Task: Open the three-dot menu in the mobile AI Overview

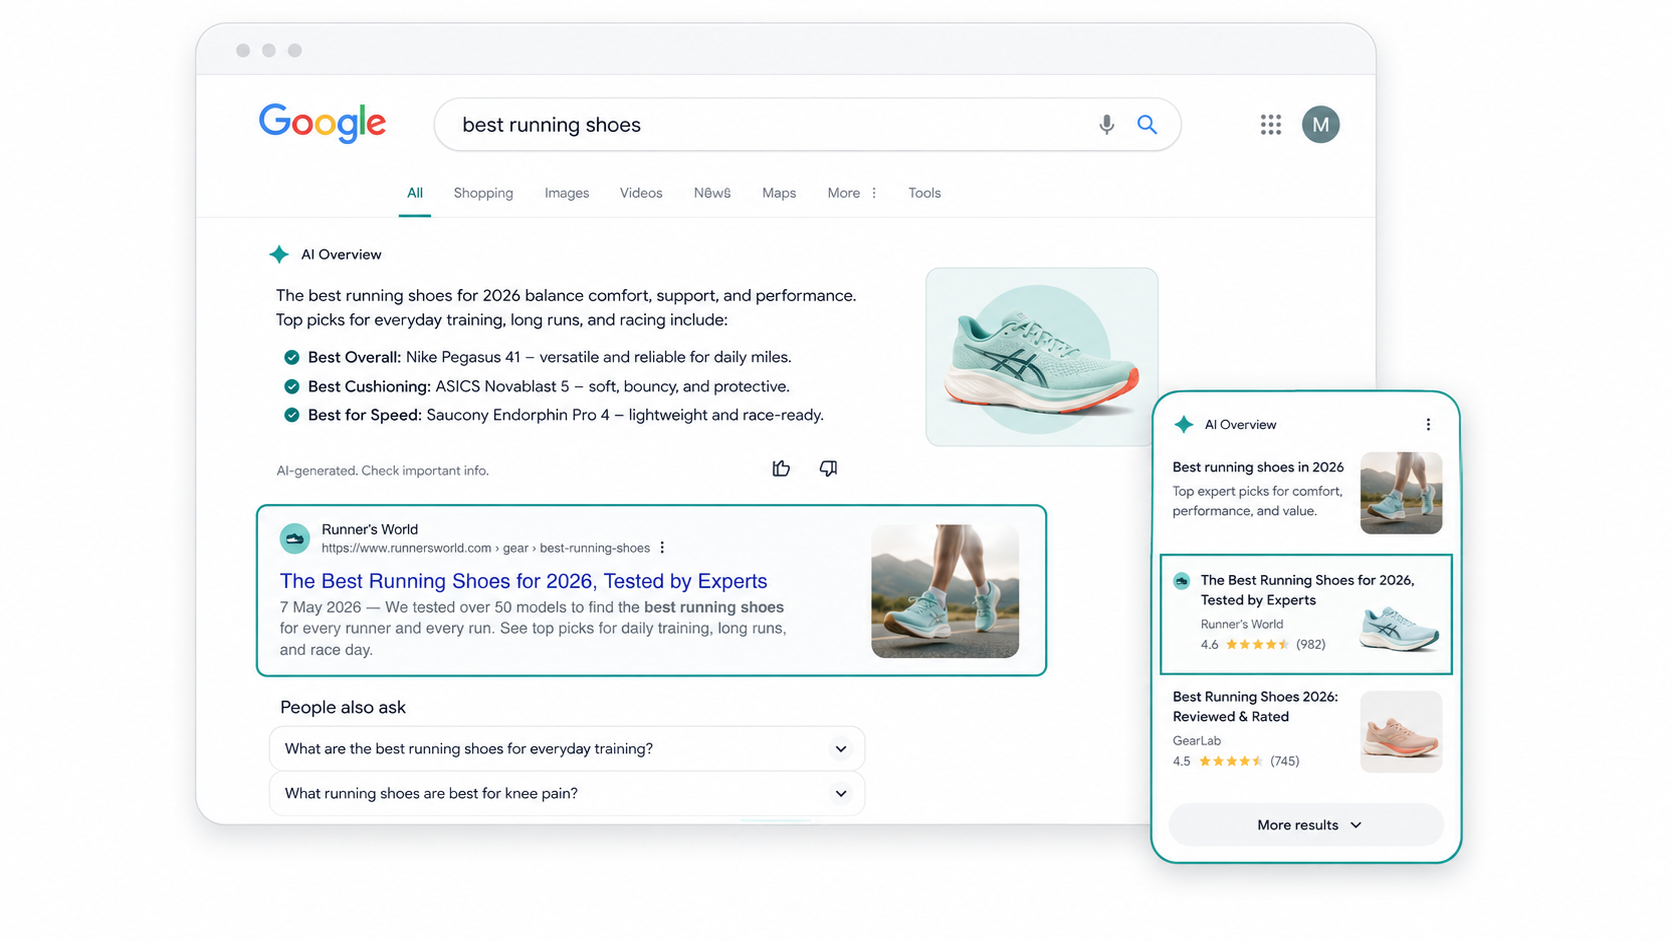Action: tap(1428, 424)
